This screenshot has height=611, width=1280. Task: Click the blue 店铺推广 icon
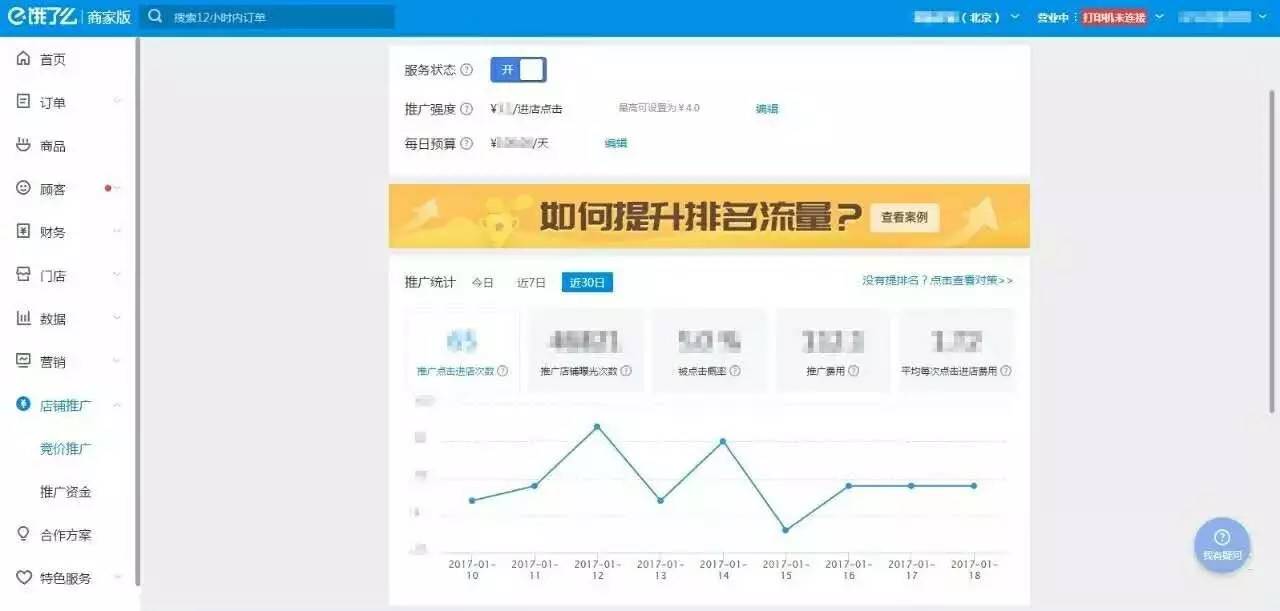(24, 405)
